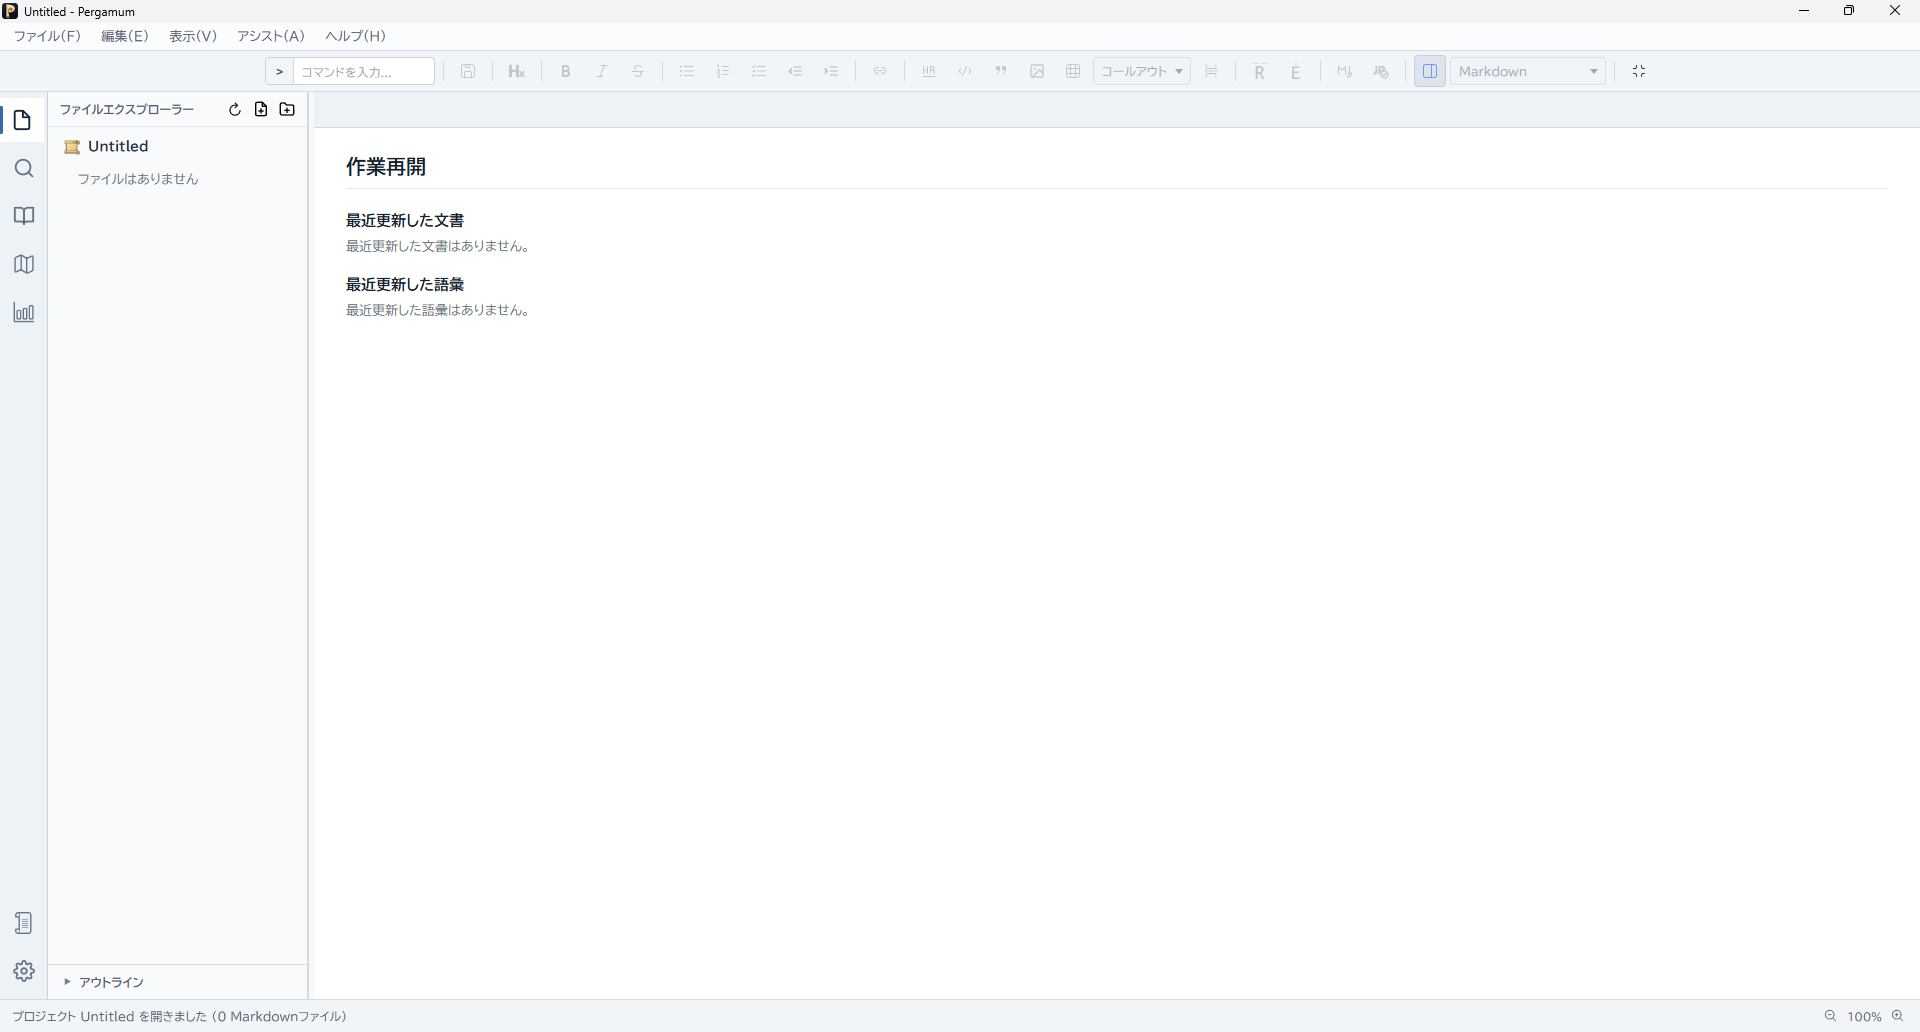This screenshot has height=1032, width=1920.
Task: Click the save icon in toolbar
Action: coord(468,71)
